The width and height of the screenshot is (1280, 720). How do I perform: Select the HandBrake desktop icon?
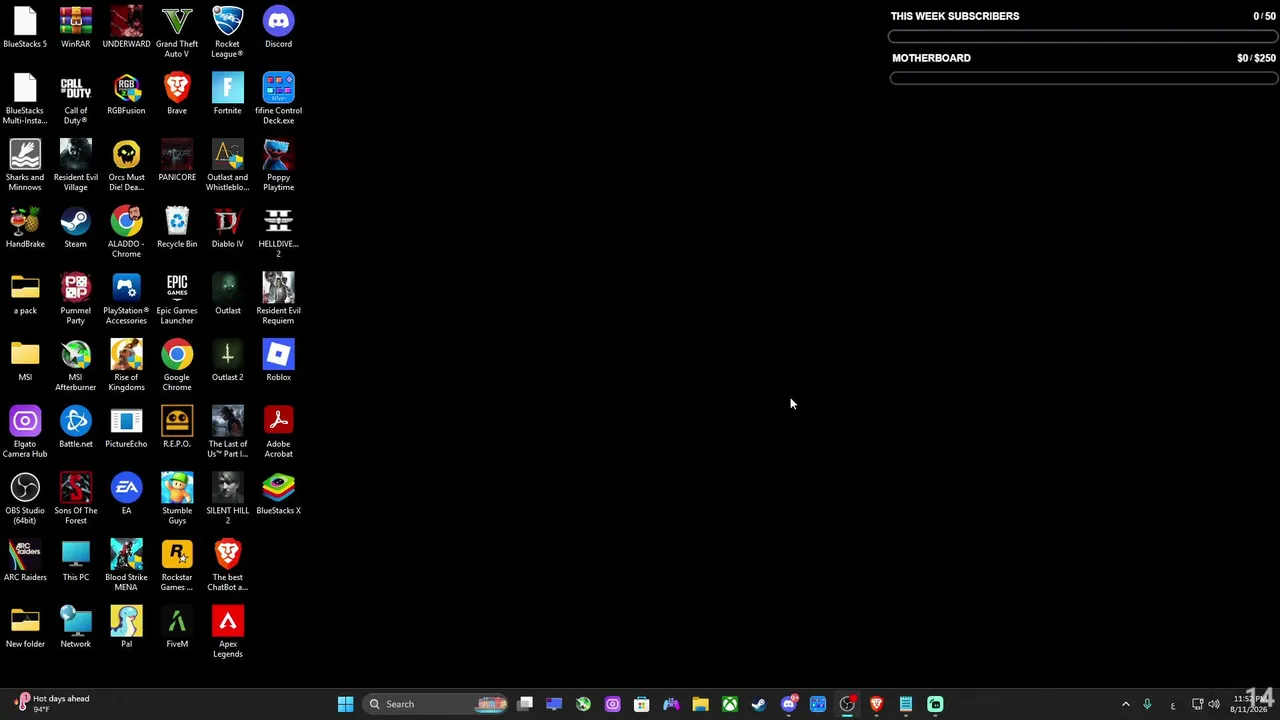click(x=25, y=228)
